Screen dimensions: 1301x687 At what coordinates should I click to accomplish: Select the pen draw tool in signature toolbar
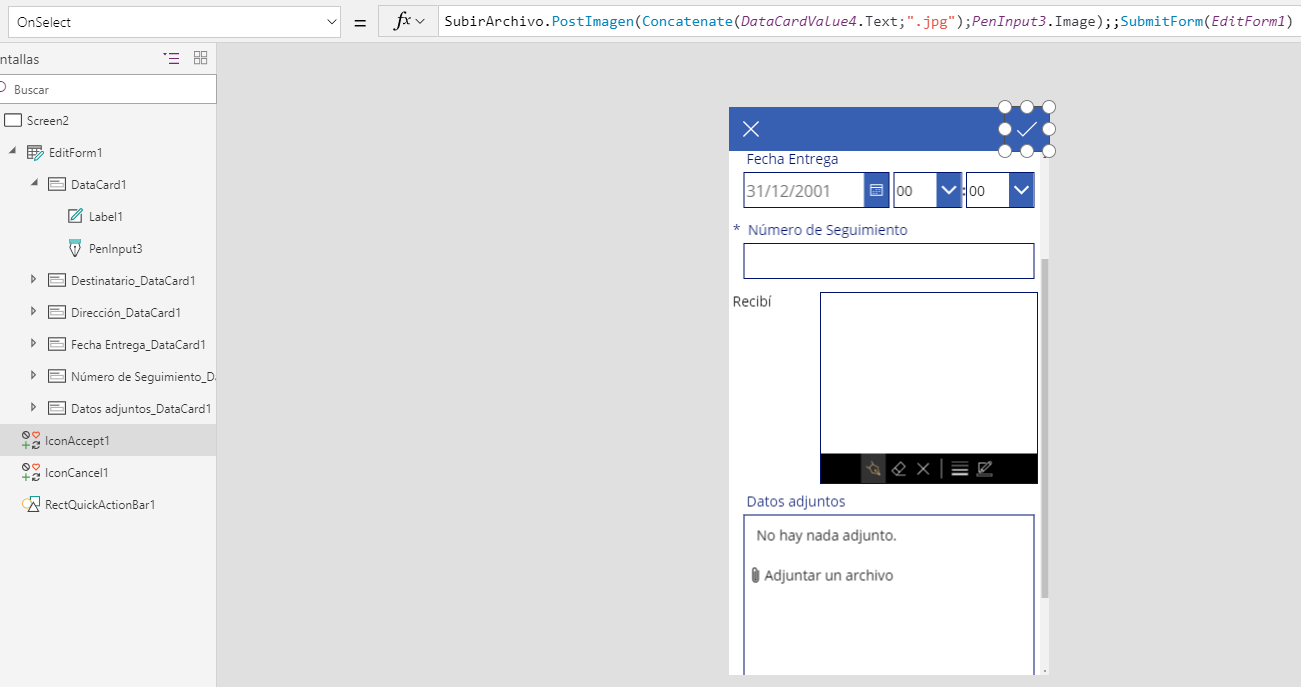[x=873, y=468]
